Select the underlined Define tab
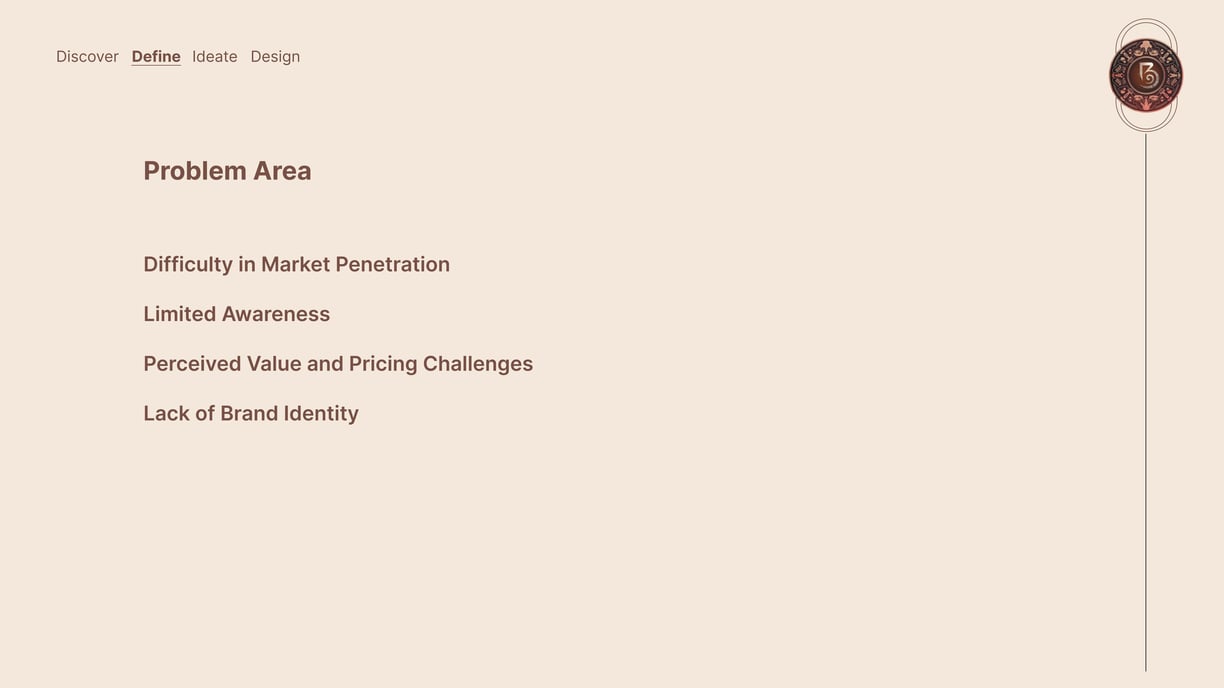Screen dimensions: 1224x688 (x=156, y=57)
